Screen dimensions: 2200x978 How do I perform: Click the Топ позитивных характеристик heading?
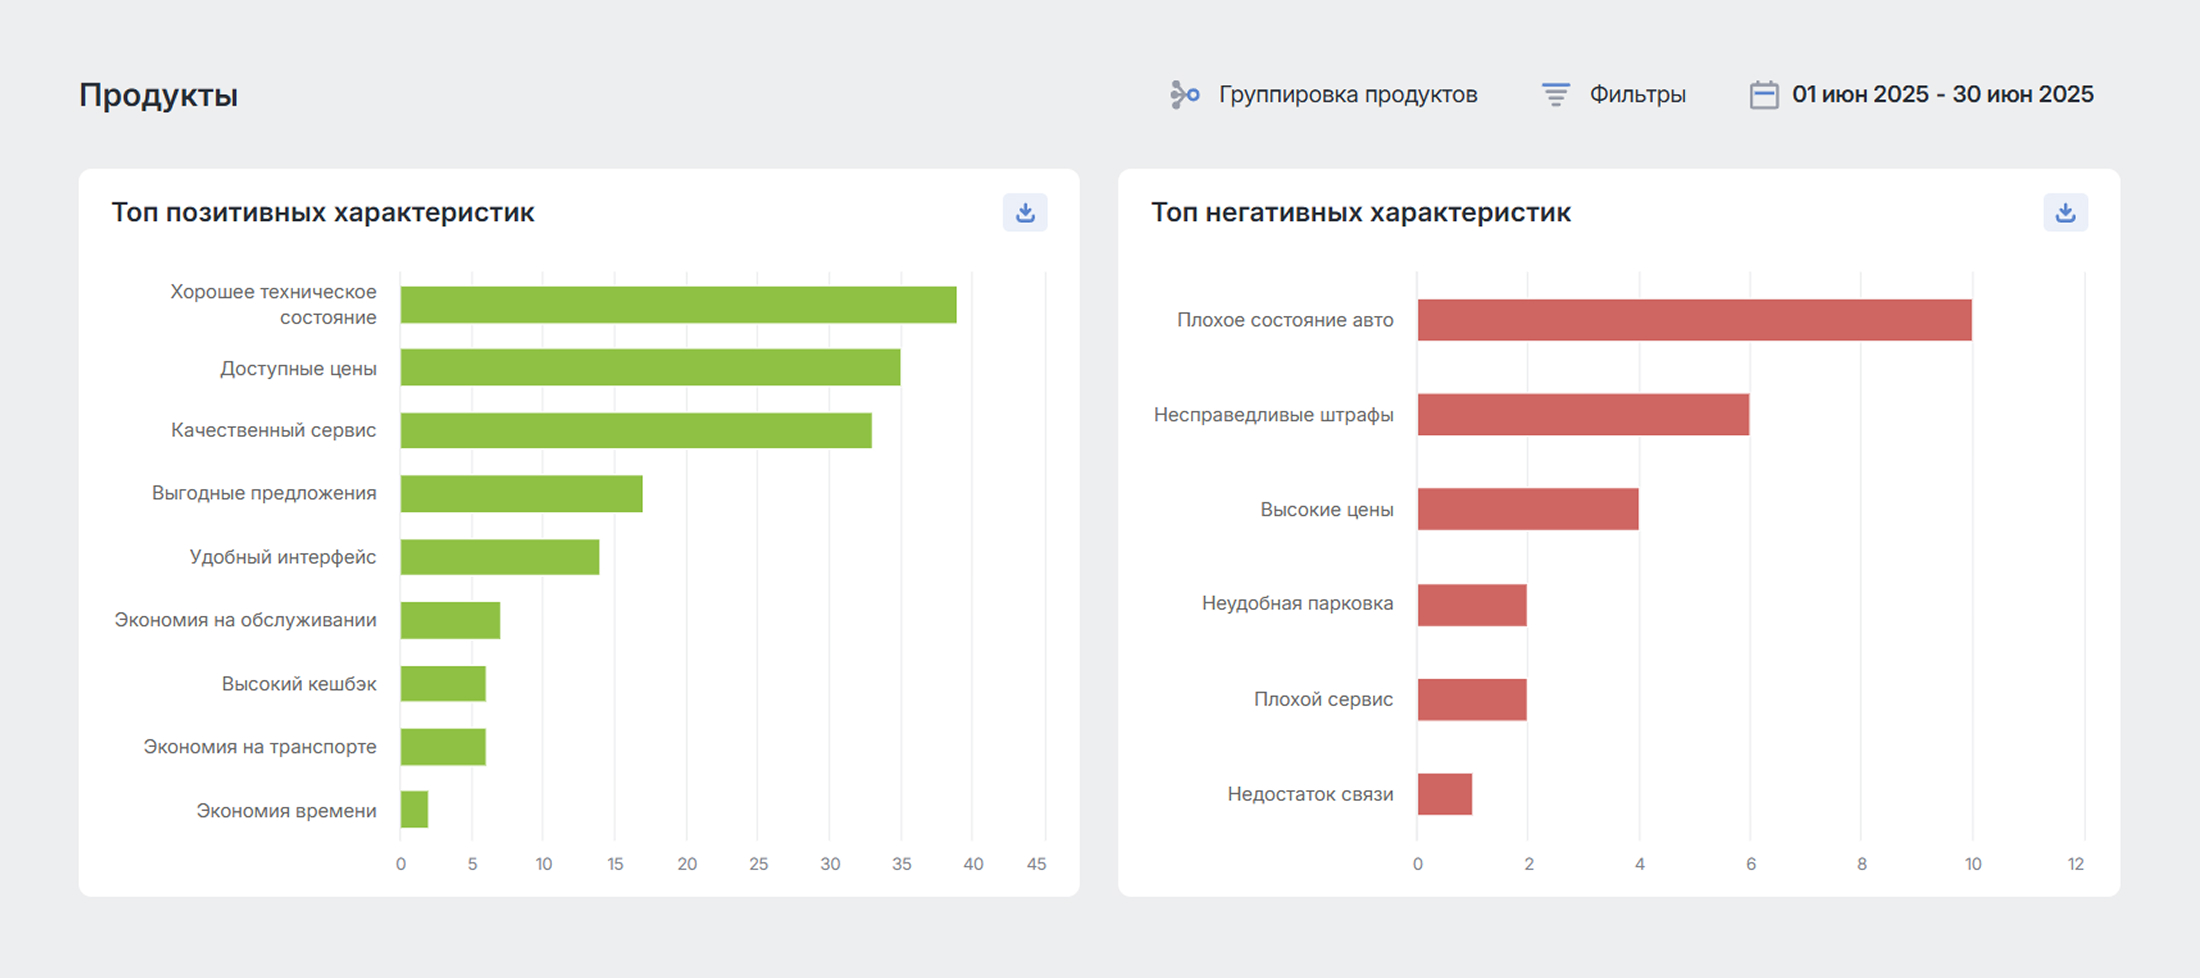(322, 212)
